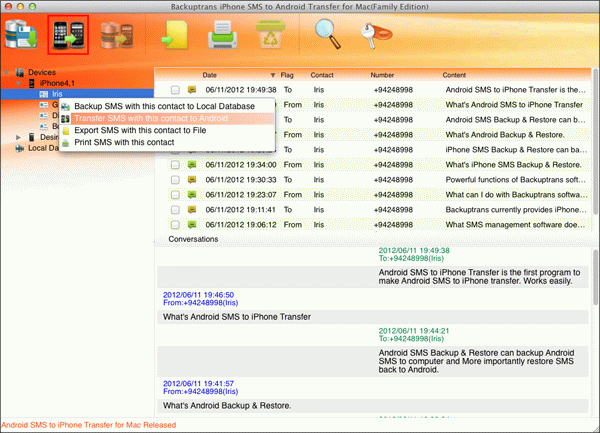Click the printer toolbar icon
This screenshot has width=600, height=433.
[222, 35]
